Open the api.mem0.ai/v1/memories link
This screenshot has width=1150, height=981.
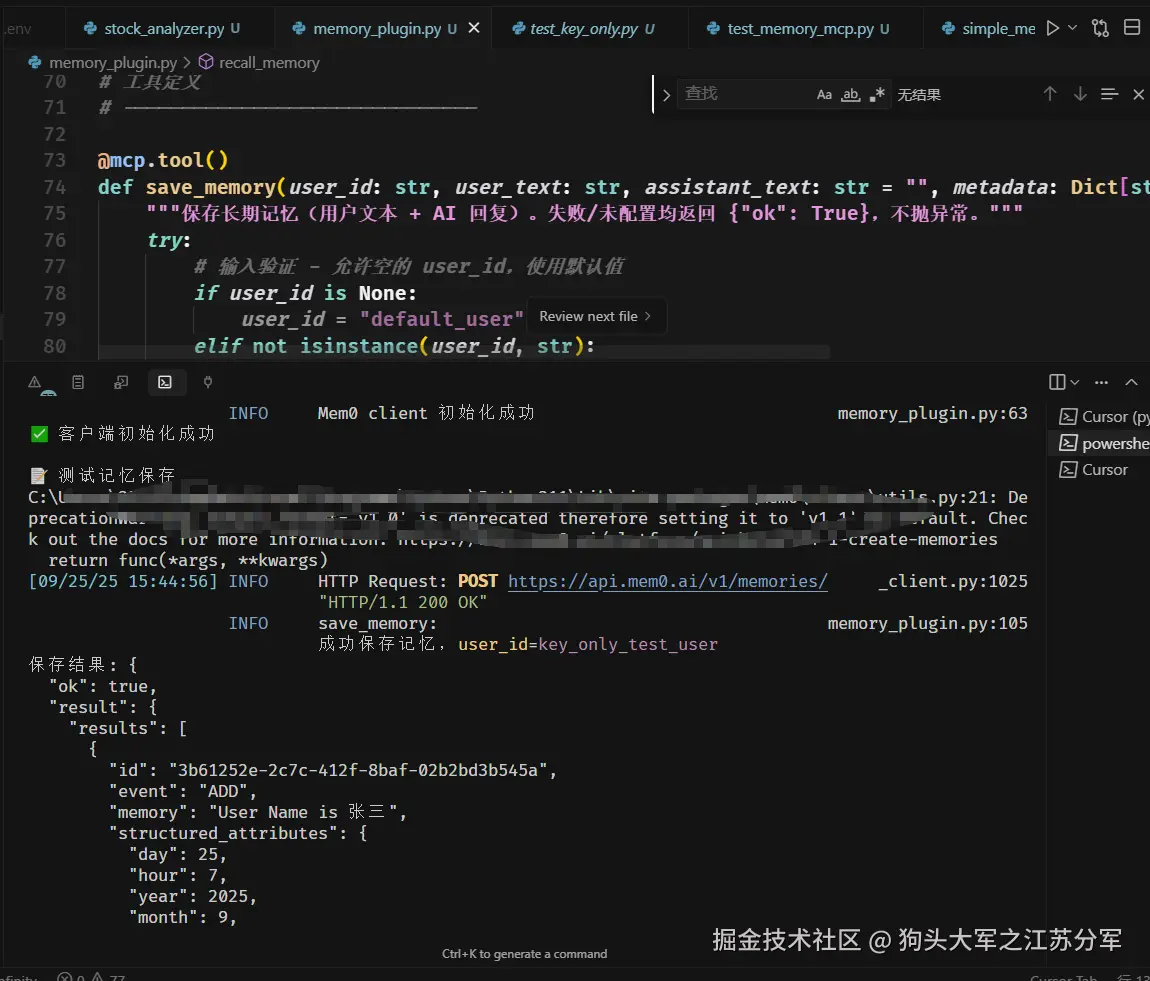click(x=667, y=581)
